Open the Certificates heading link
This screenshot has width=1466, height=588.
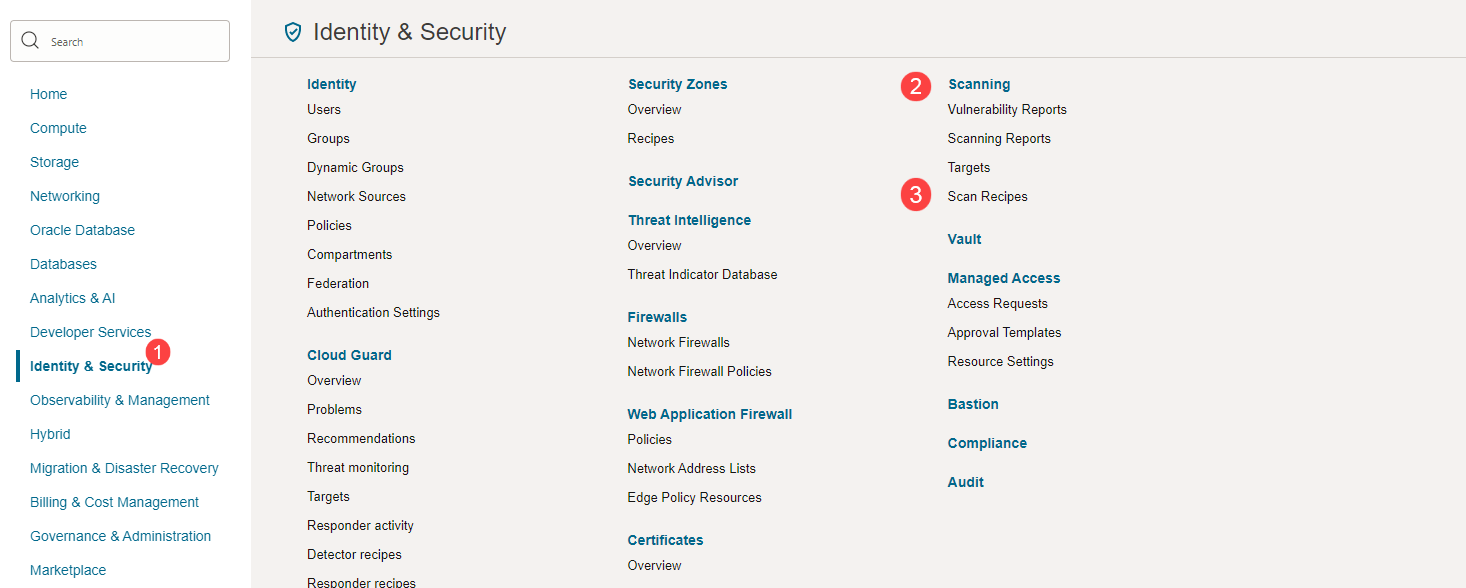665,540
